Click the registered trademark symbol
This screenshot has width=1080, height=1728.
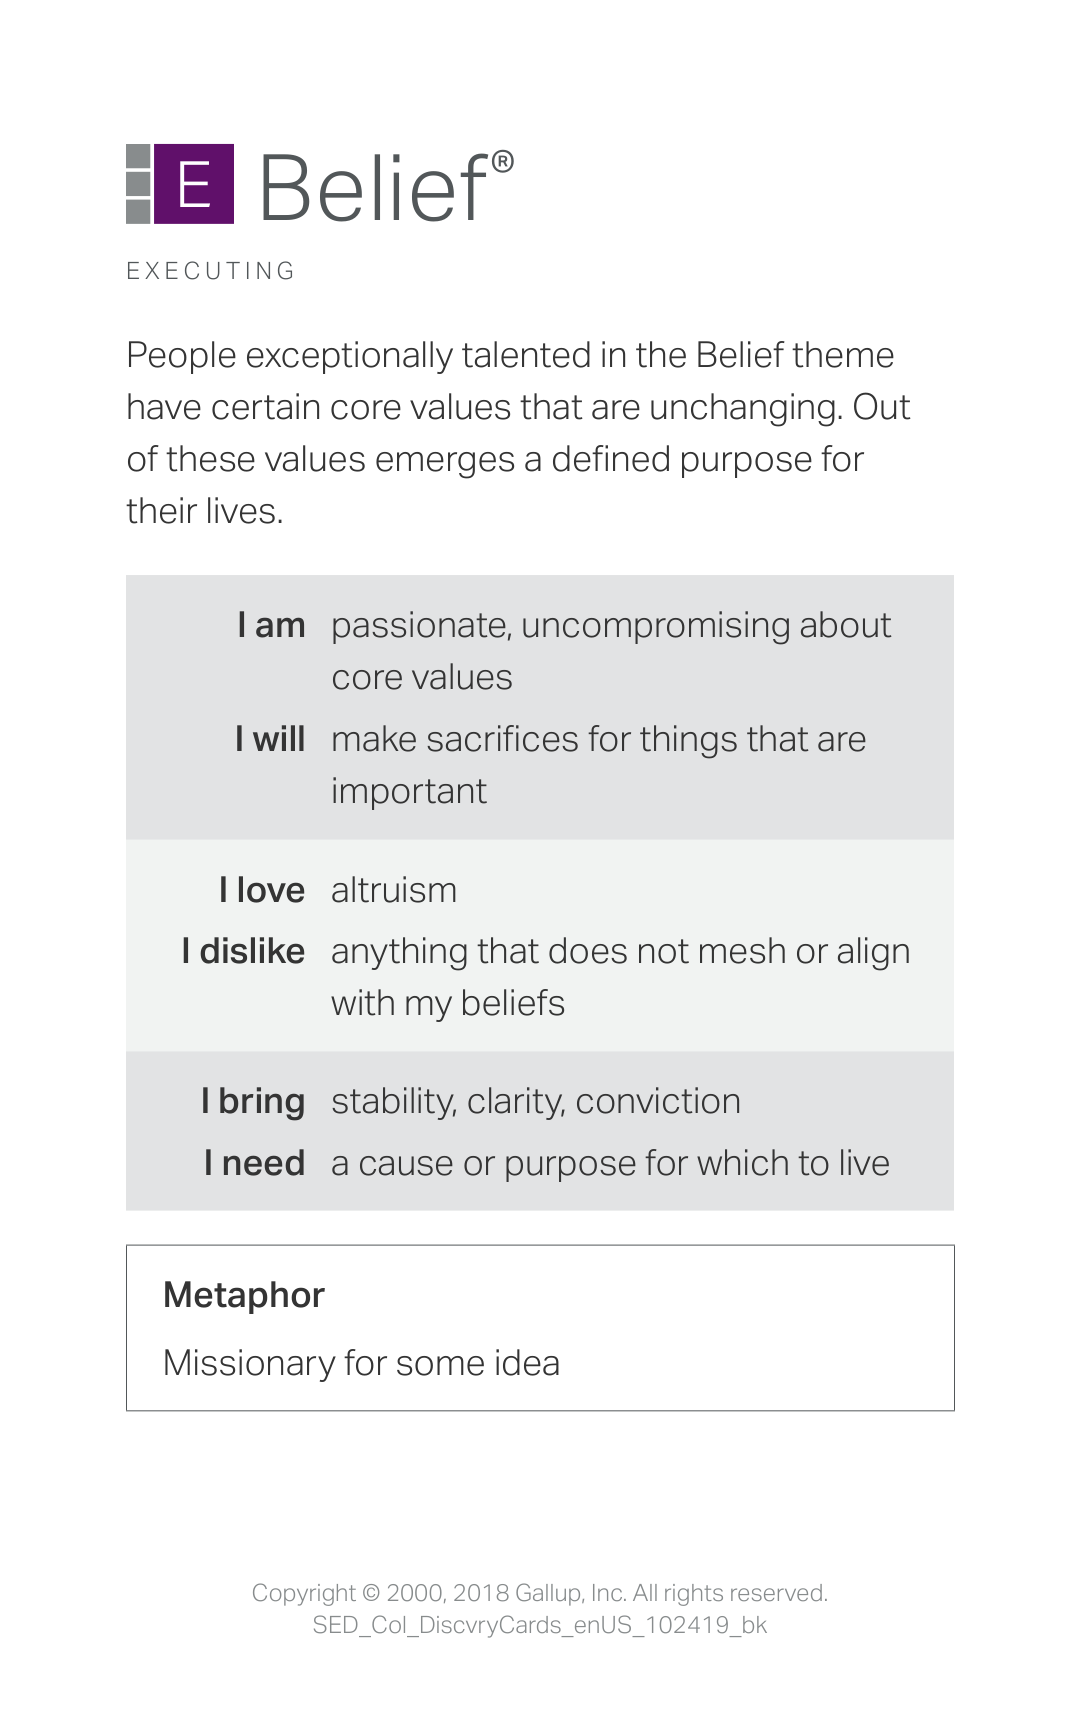click(x=504, y=161)
